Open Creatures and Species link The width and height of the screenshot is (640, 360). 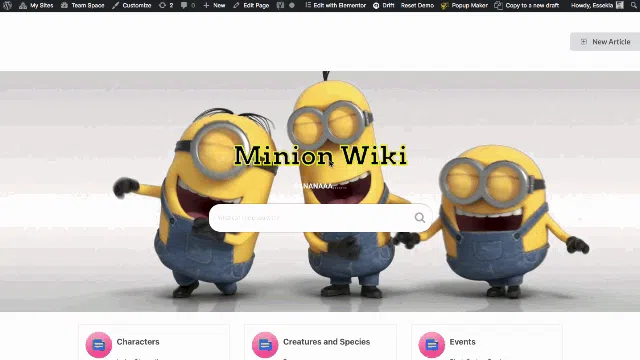pyautogui.click(x=327, y=342)
